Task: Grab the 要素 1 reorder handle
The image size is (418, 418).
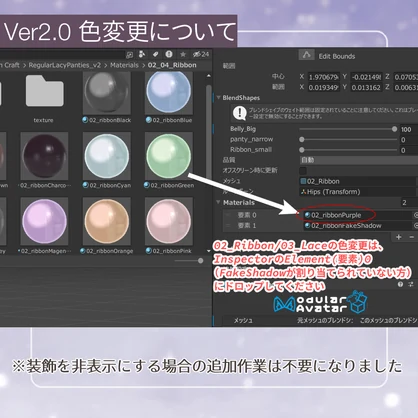Action: coord(228,226)
